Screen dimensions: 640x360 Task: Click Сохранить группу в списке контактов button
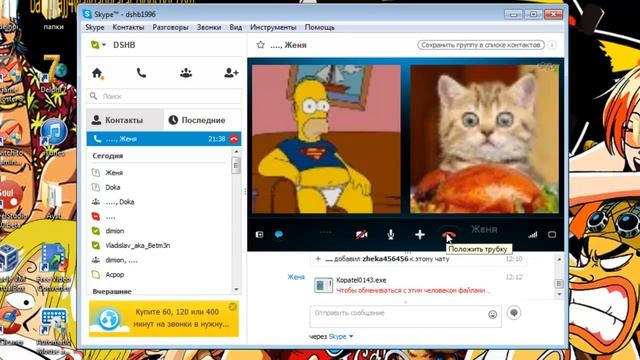click(481, 45)
